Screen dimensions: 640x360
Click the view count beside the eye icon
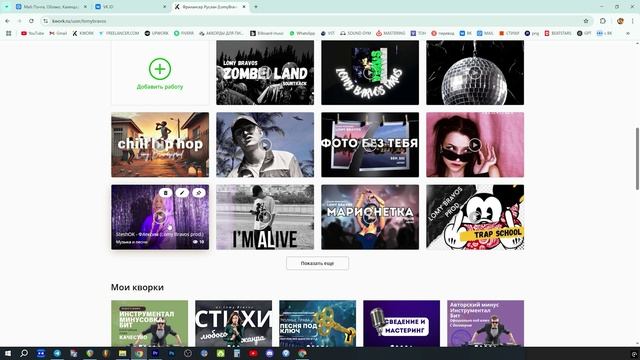click(202, 242)
